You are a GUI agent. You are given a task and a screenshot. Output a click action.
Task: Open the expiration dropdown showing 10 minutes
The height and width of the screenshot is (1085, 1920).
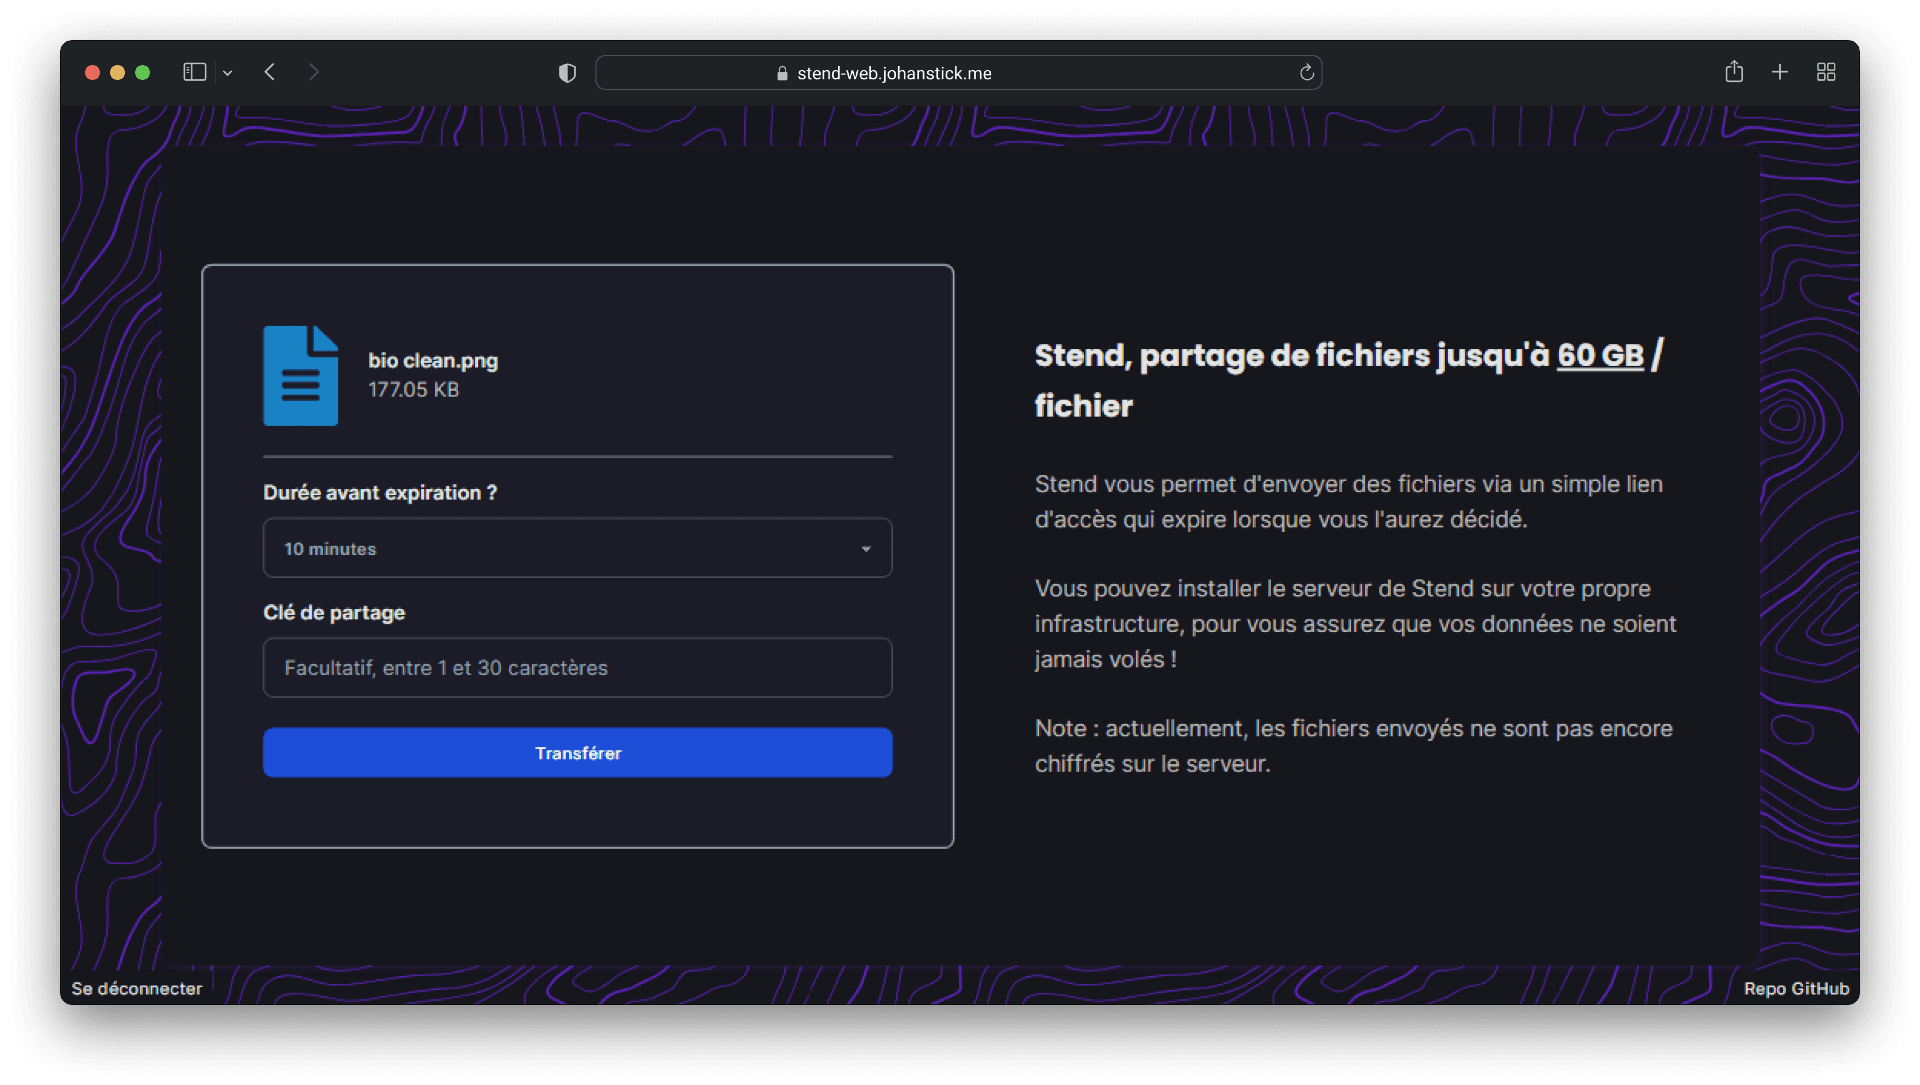tap(577, 548)
